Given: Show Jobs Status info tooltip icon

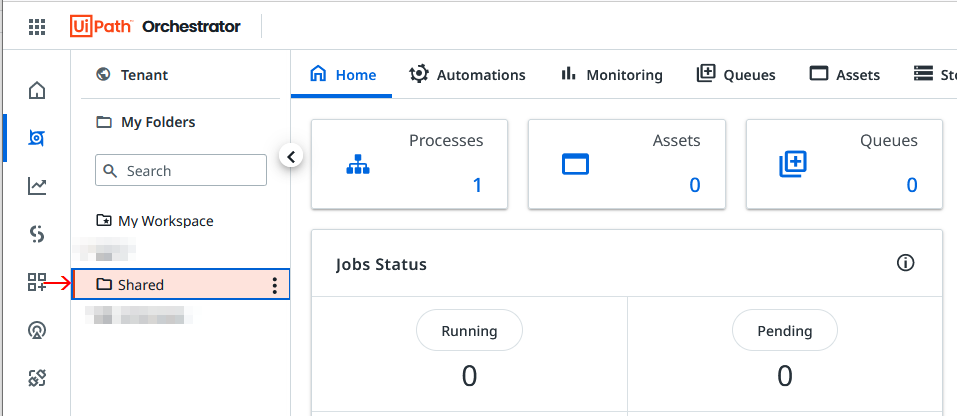Looking at the screenshot, I should [x=906, y=263].
